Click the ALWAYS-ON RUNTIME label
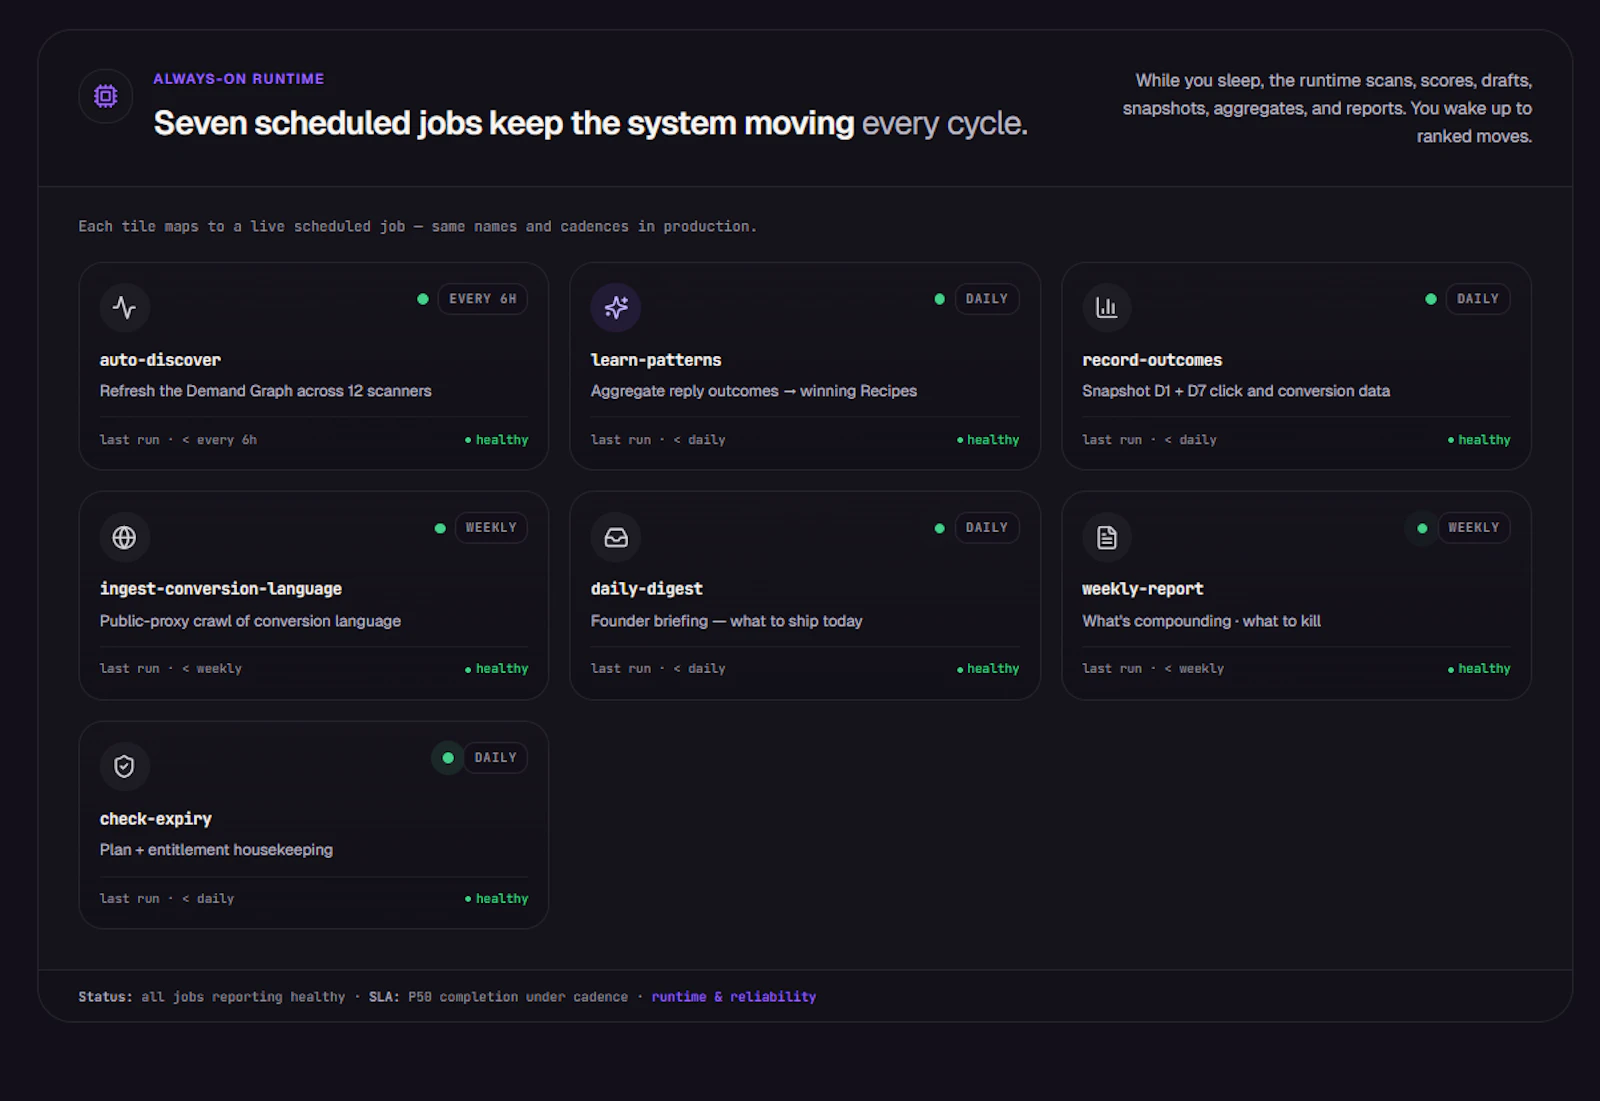The width and height of the screenshot is (1600, 1101). coord(239,79)
